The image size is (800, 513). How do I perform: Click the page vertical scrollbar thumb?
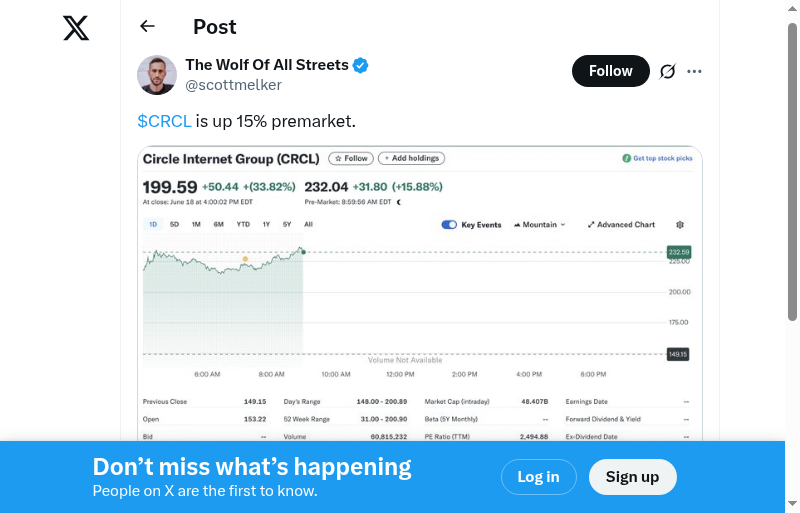(793, 170)
